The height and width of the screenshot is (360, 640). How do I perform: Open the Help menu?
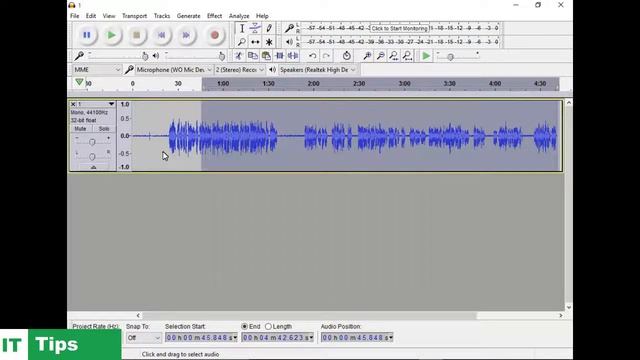[x=262, y=16]
